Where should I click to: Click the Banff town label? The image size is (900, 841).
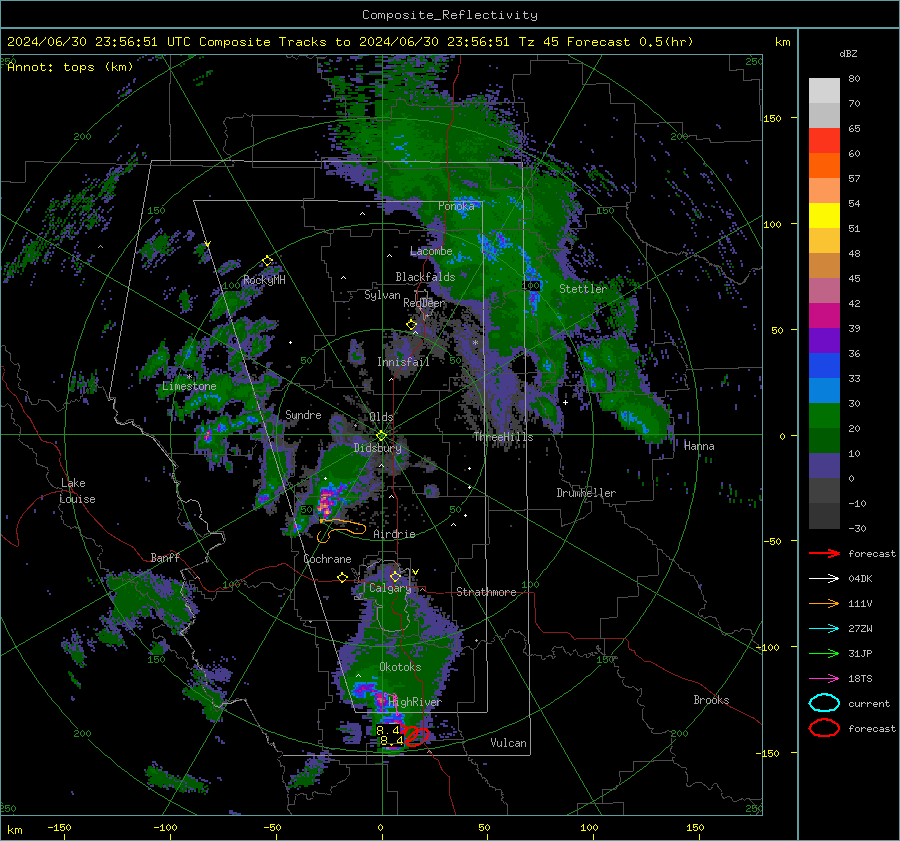[165, 558]
